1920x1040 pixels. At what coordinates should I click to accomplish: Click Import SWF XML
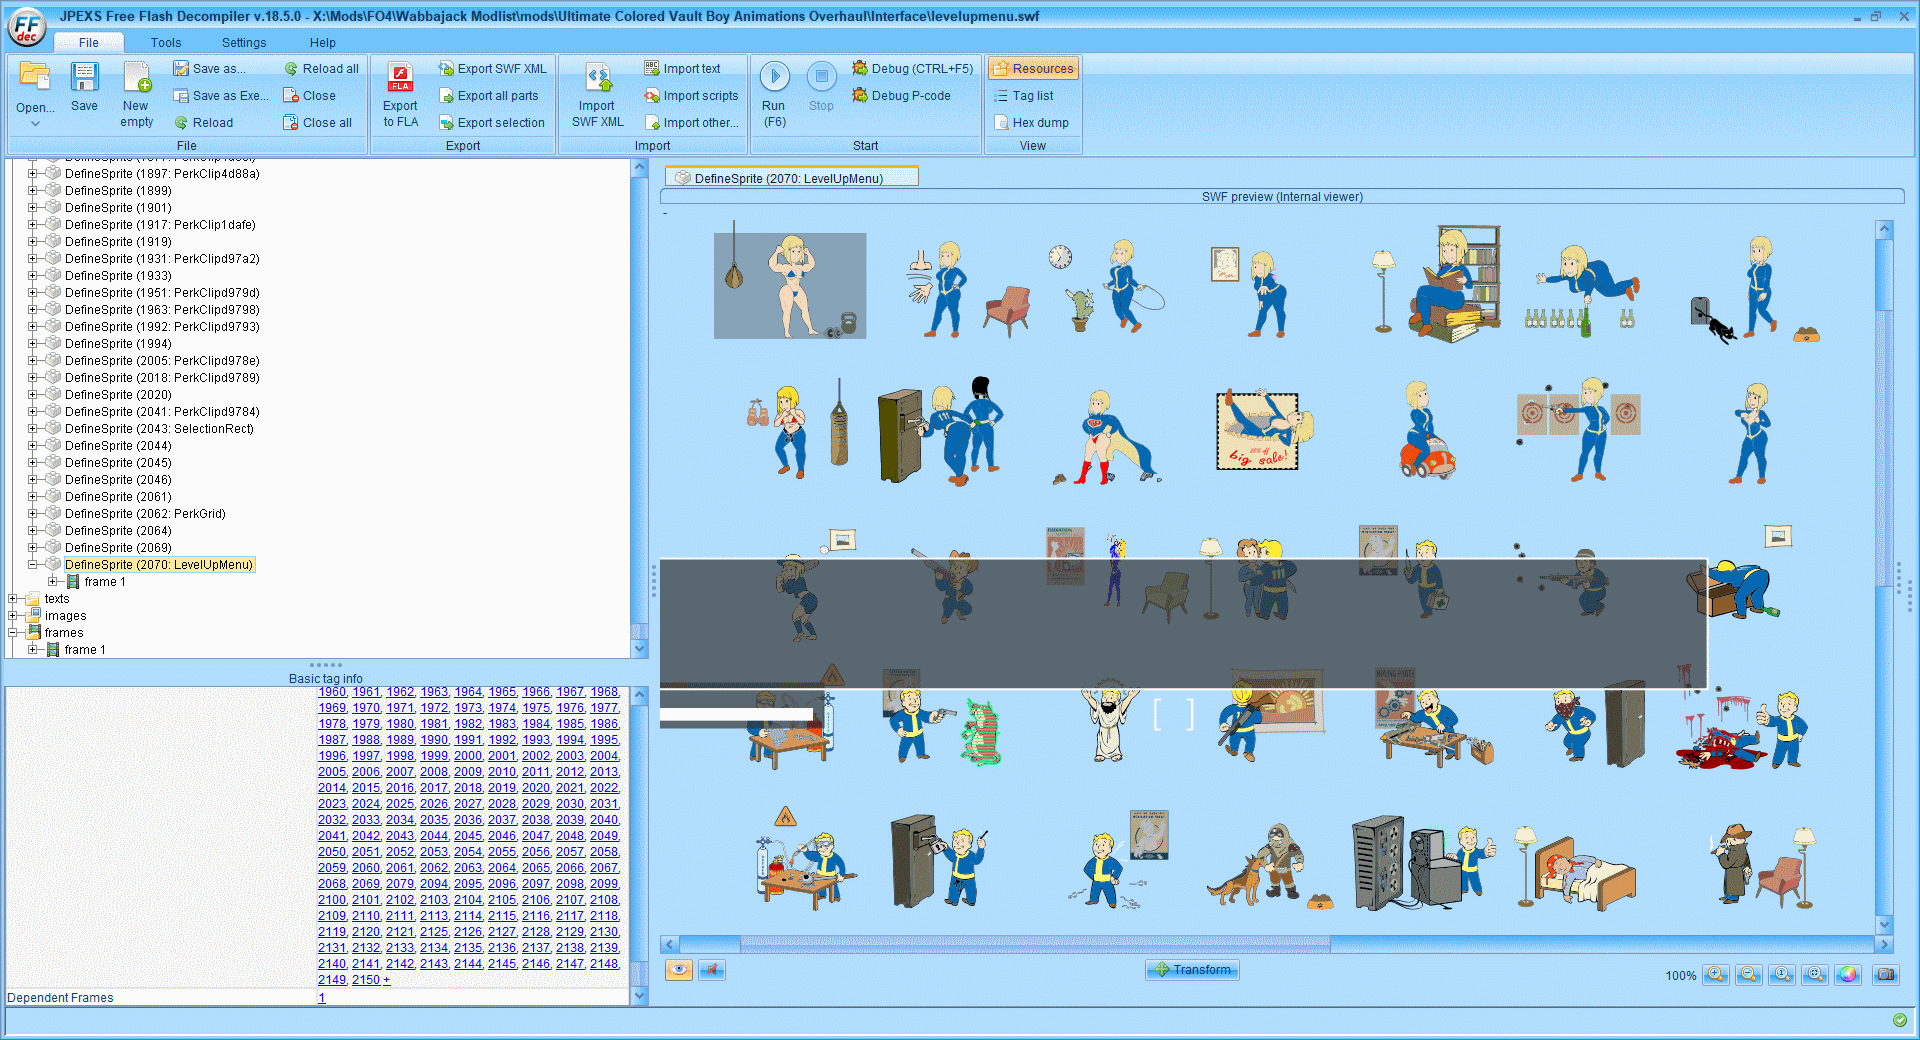(x=598, y=96)
